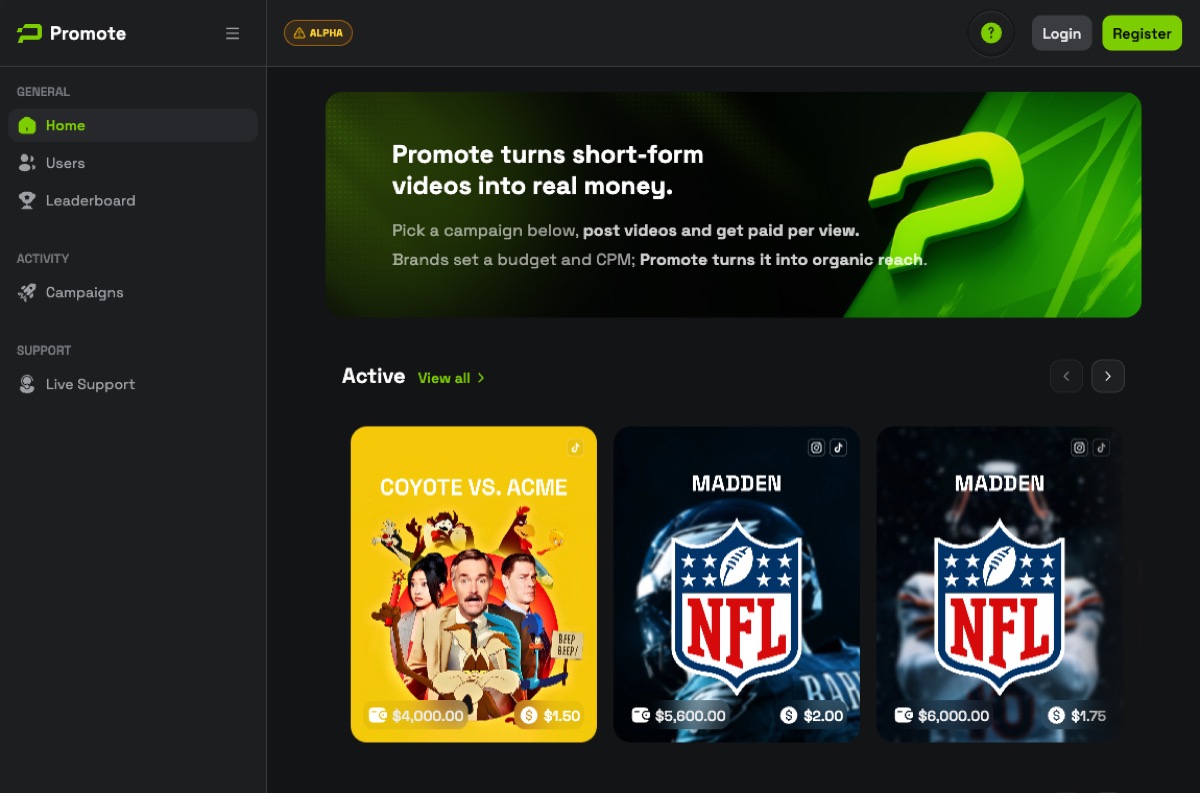
Task: Click the Promote logo icon
Action: (x=29, y=33)
